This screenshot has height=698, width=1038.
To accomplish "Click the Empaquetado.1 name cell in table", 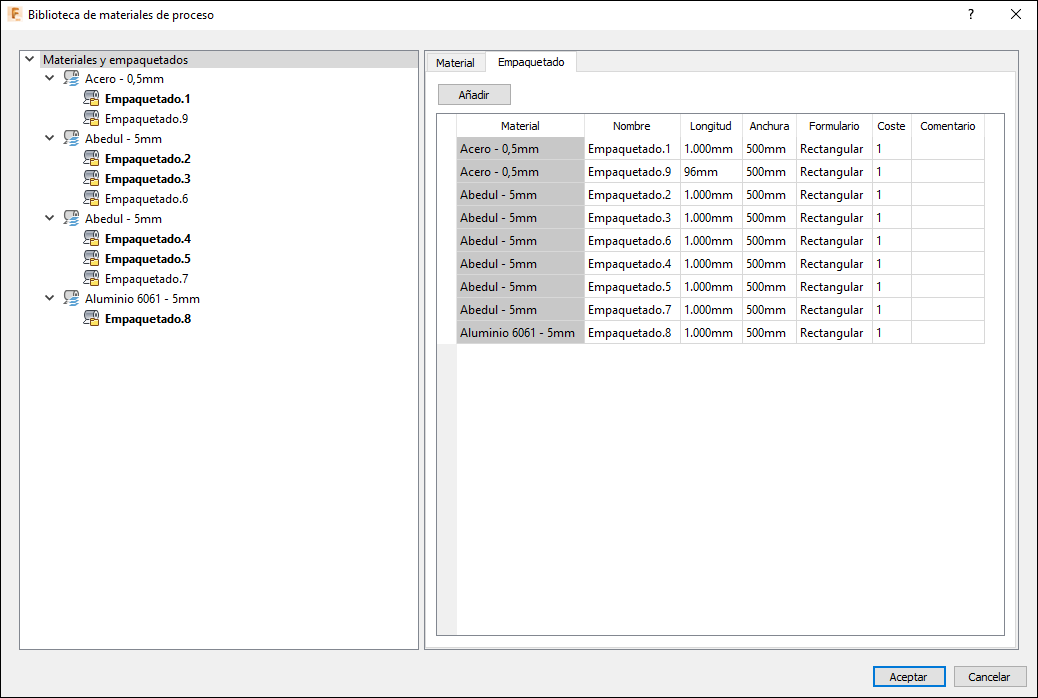I will tap(632, 149).
